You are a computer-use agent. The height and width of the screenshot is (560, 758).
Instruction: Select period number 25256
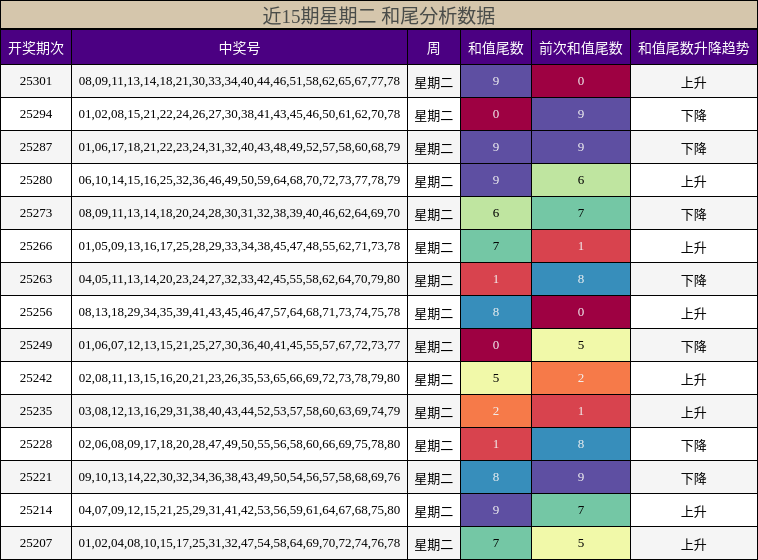coord(36,312)
